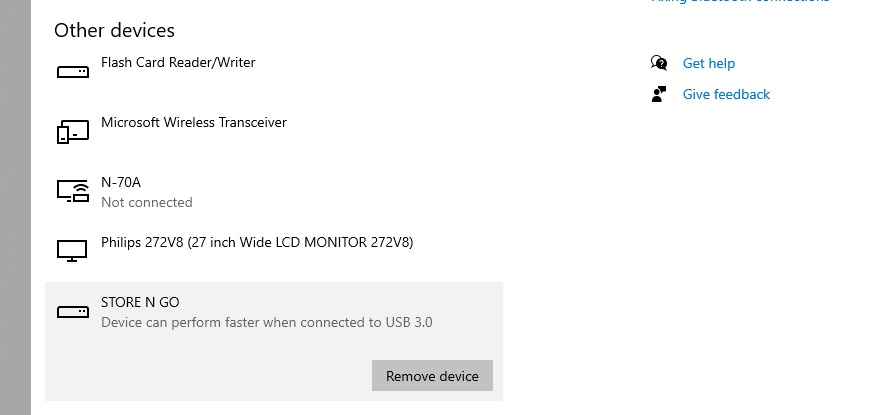Click the Get help chat bubble icon
This screenshot has width=873, height=415.
pyautogui.click(x=659, y=63)
